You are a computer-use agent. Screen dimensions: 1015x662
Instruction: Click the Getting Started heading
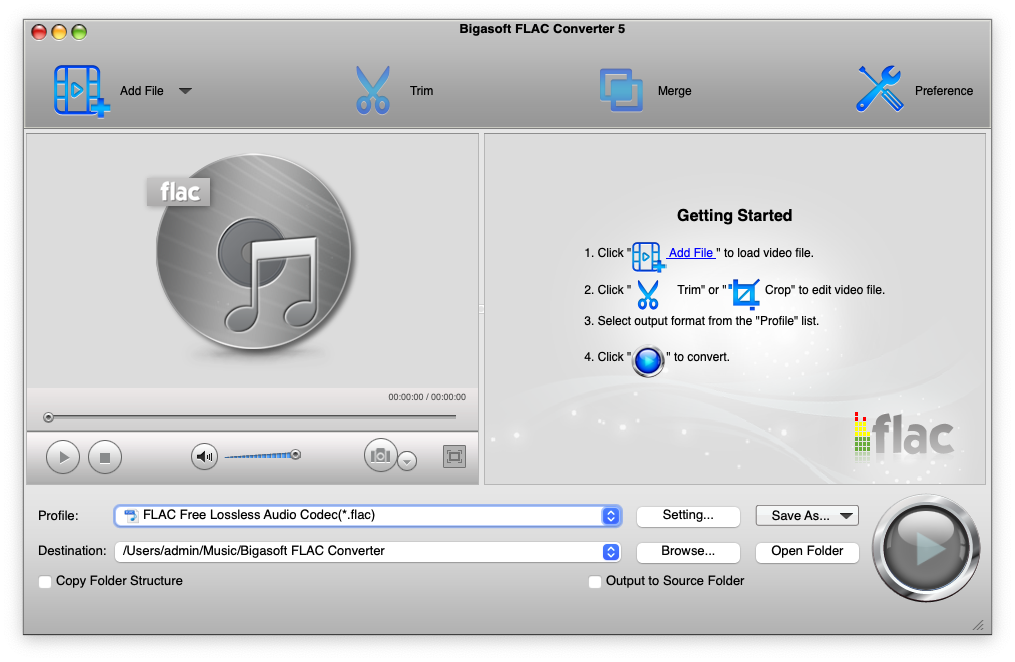(x=734, y=215)
